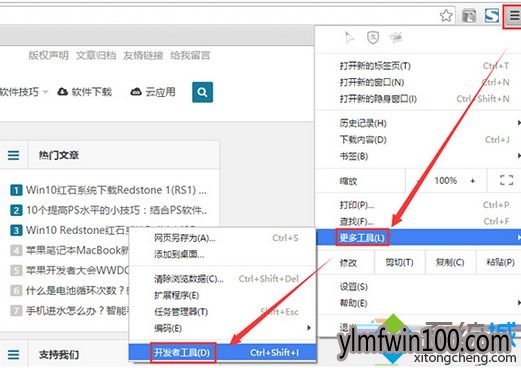Click the blue S extension icon
The height and width of the screenshot is (368, 521).
click(492, 15)
